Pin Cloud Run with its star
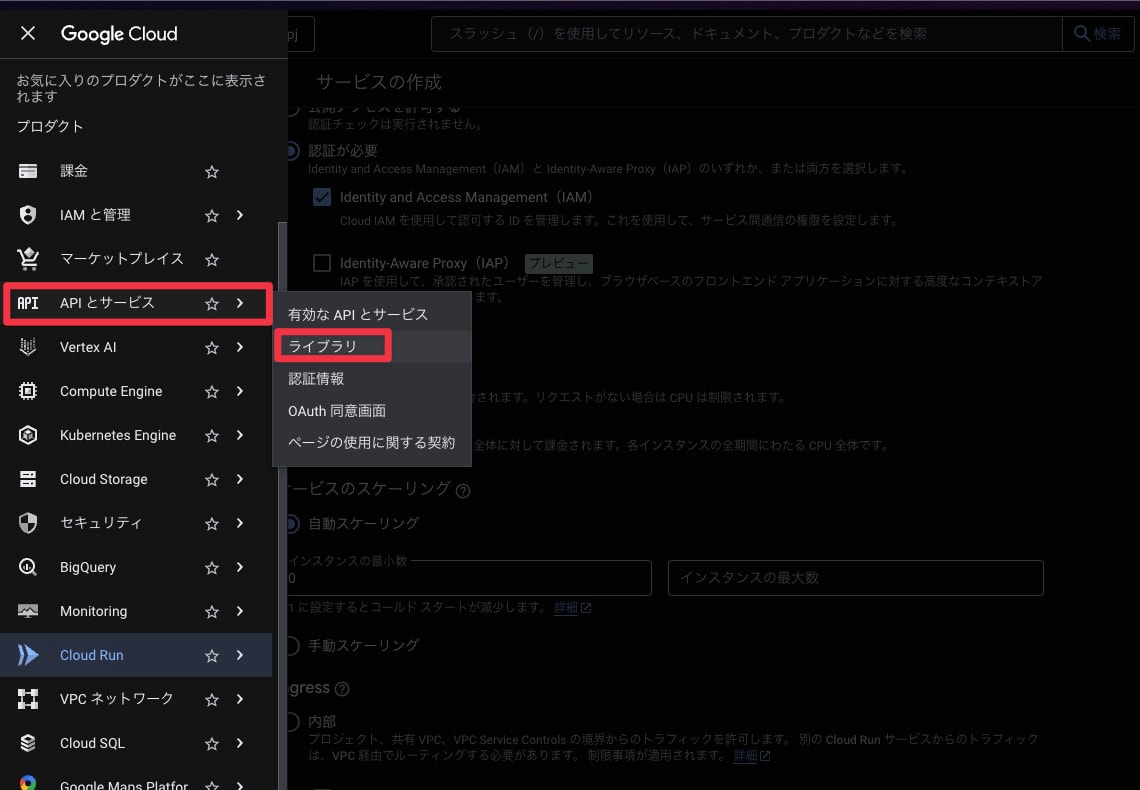Screen dimensions: 1140x790 [212, 656]
